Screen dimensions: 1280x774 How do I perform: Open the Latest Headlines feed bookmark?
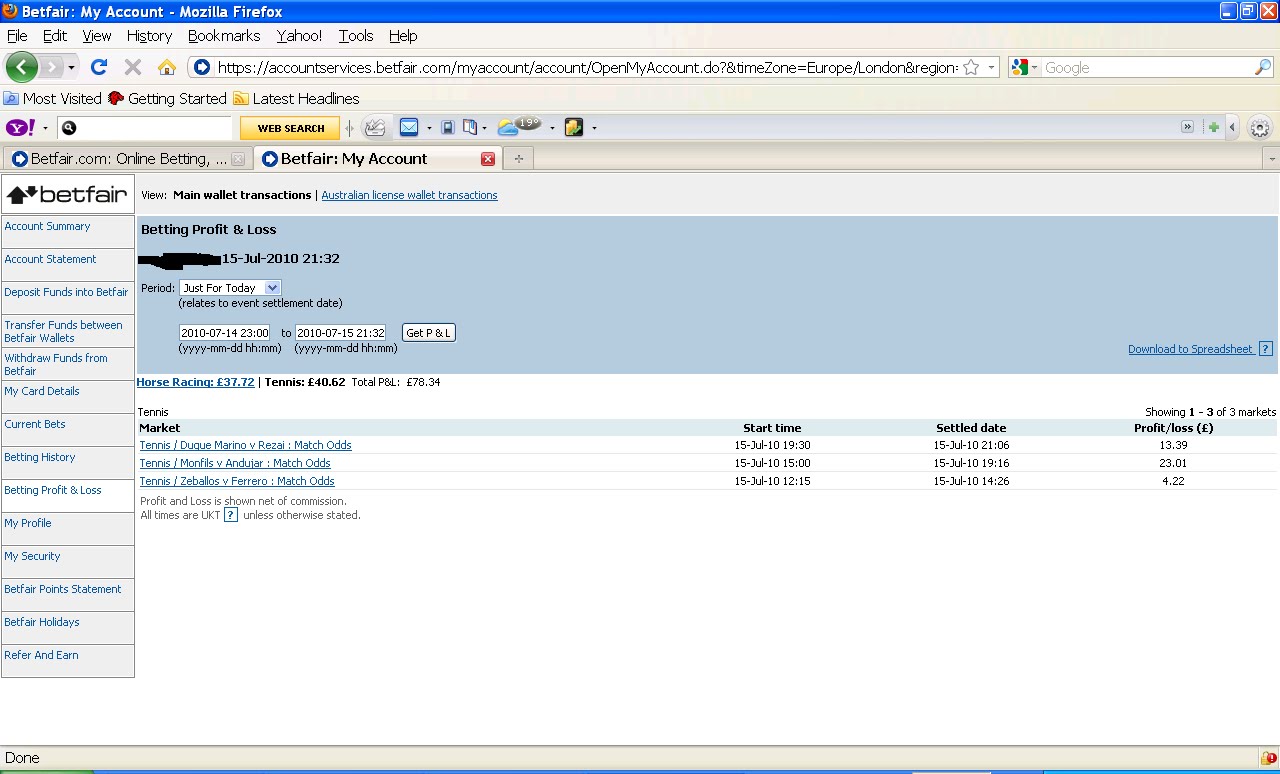(x=296, y=98)
